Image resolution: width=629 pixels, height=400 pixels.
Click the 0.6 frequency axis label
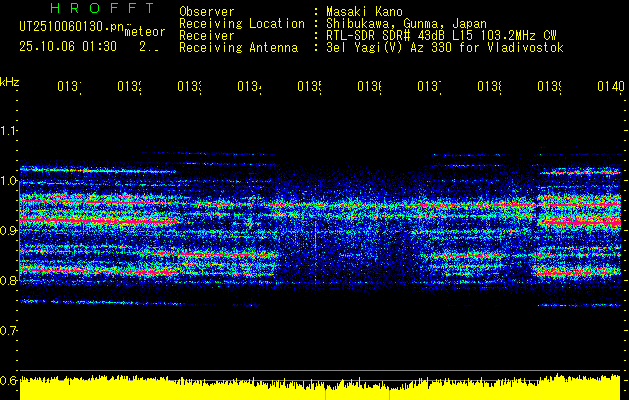pos(8,380)
